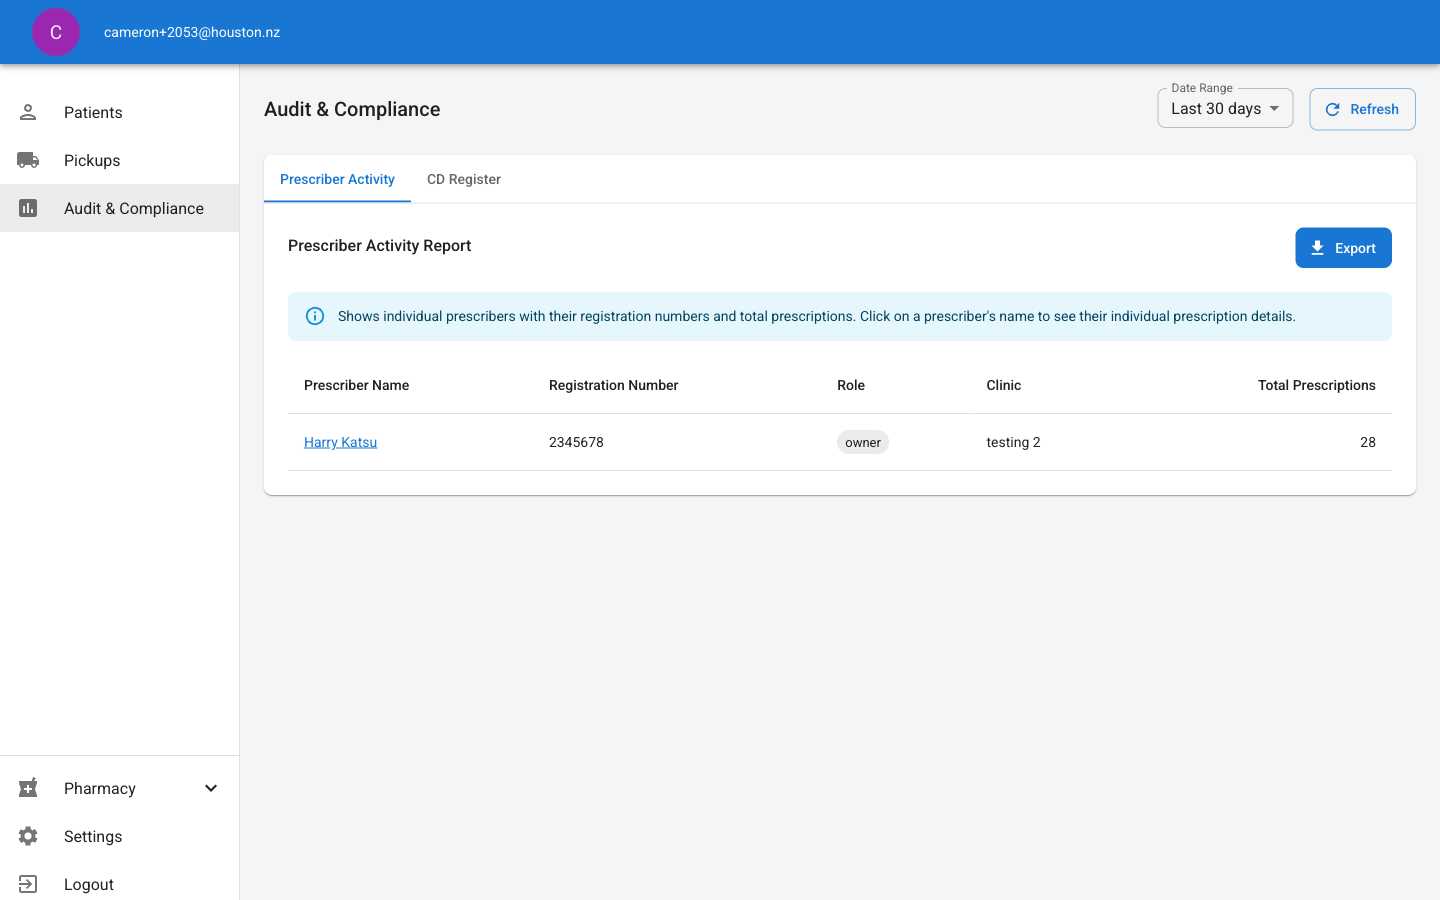Open Settings from the sidebar
This screenshot has height=900, width=1440.
pyautogui.click(x=120, y=836)
